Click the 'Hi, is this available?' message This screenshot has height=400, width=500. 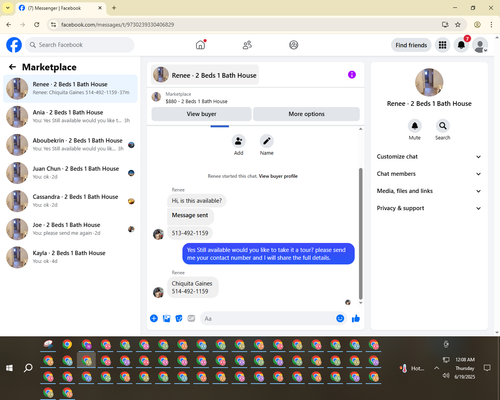pyautogui.click(x=197, y=201)
